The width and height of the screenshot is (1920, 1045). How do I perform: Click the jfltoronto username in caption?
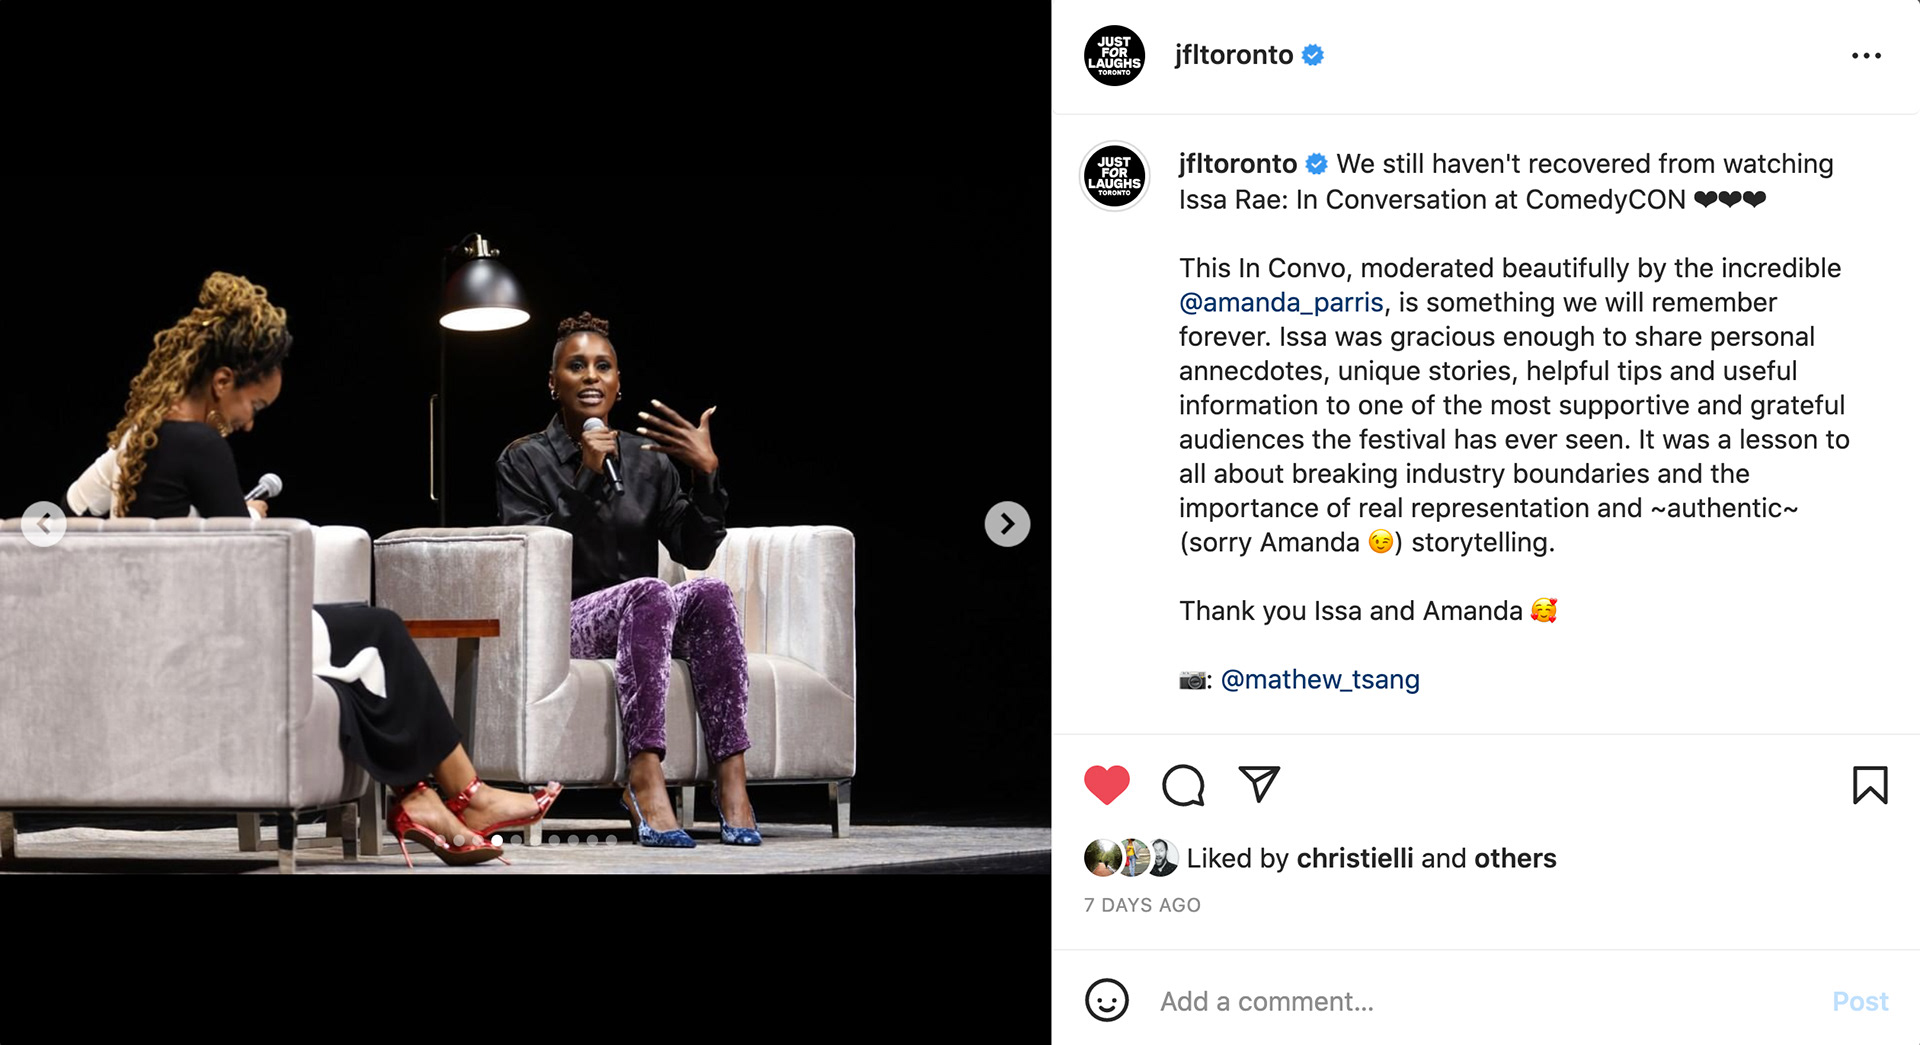(1238, 163)
